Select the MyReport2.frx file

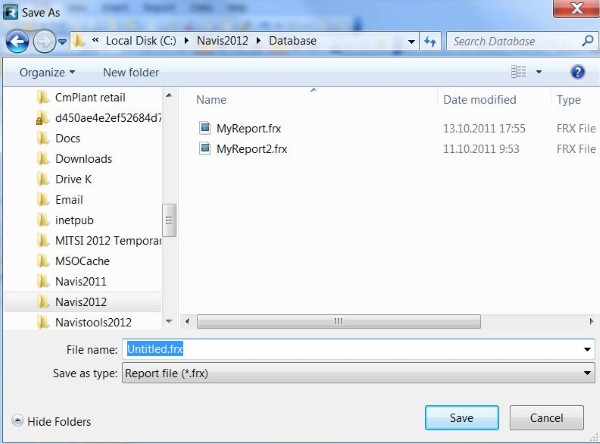251,149
